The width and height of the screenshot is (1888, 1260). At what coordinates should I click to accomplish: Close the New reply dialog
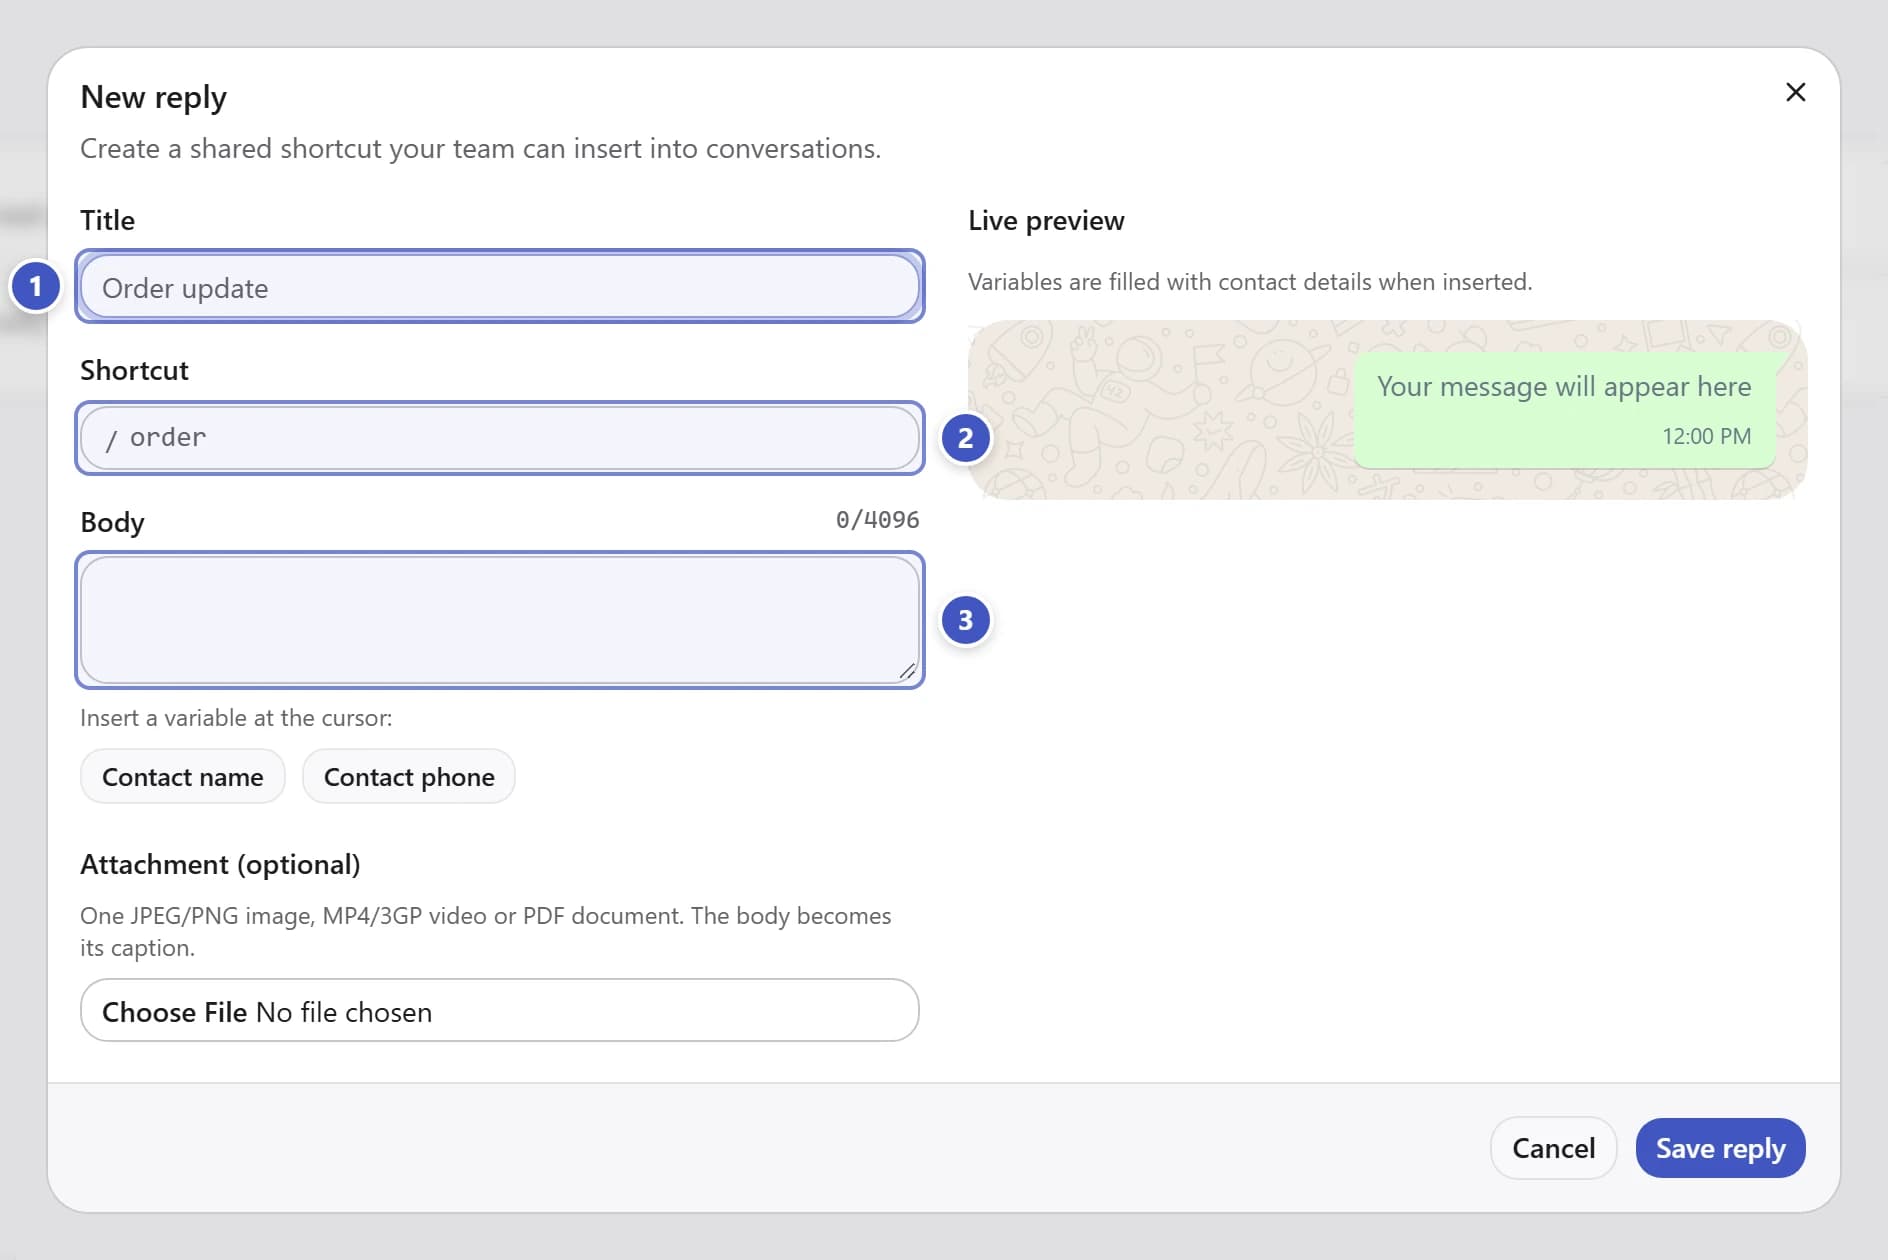pos(1795,92)
